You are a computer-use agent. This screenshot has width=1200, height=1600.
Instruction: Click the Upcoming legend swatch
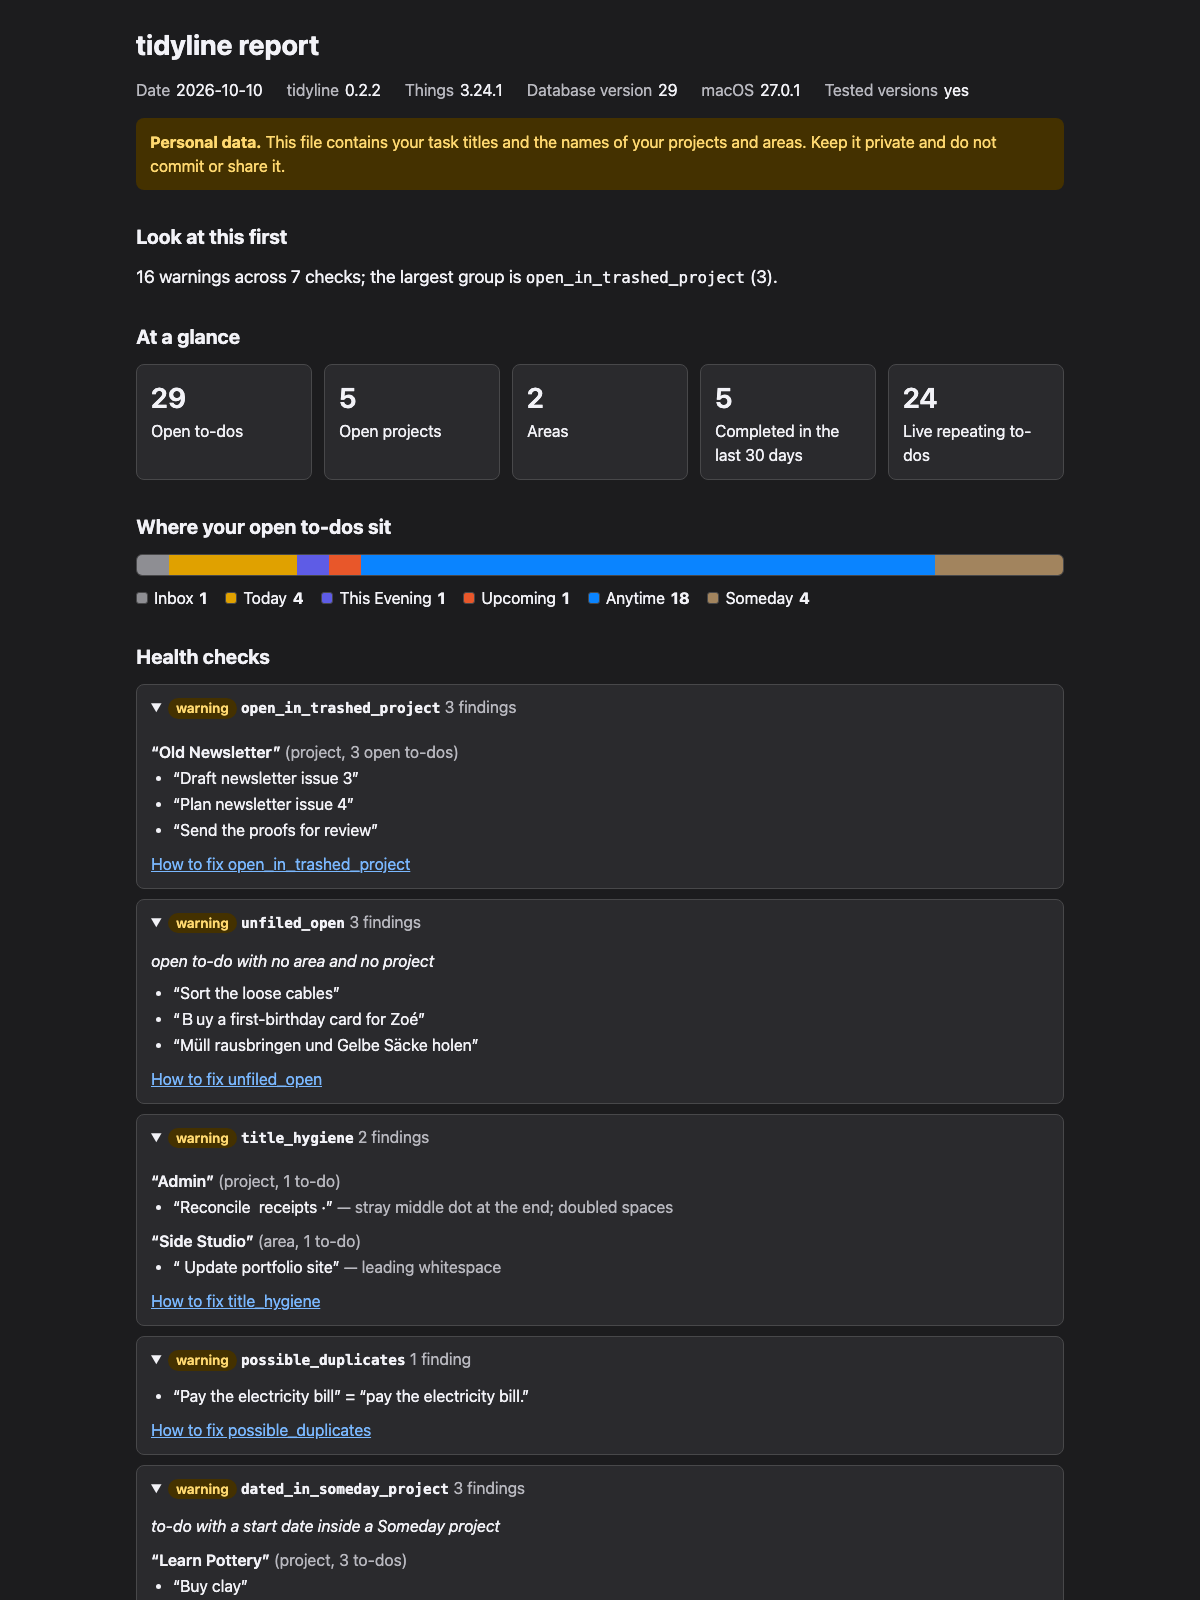(469, 598)
